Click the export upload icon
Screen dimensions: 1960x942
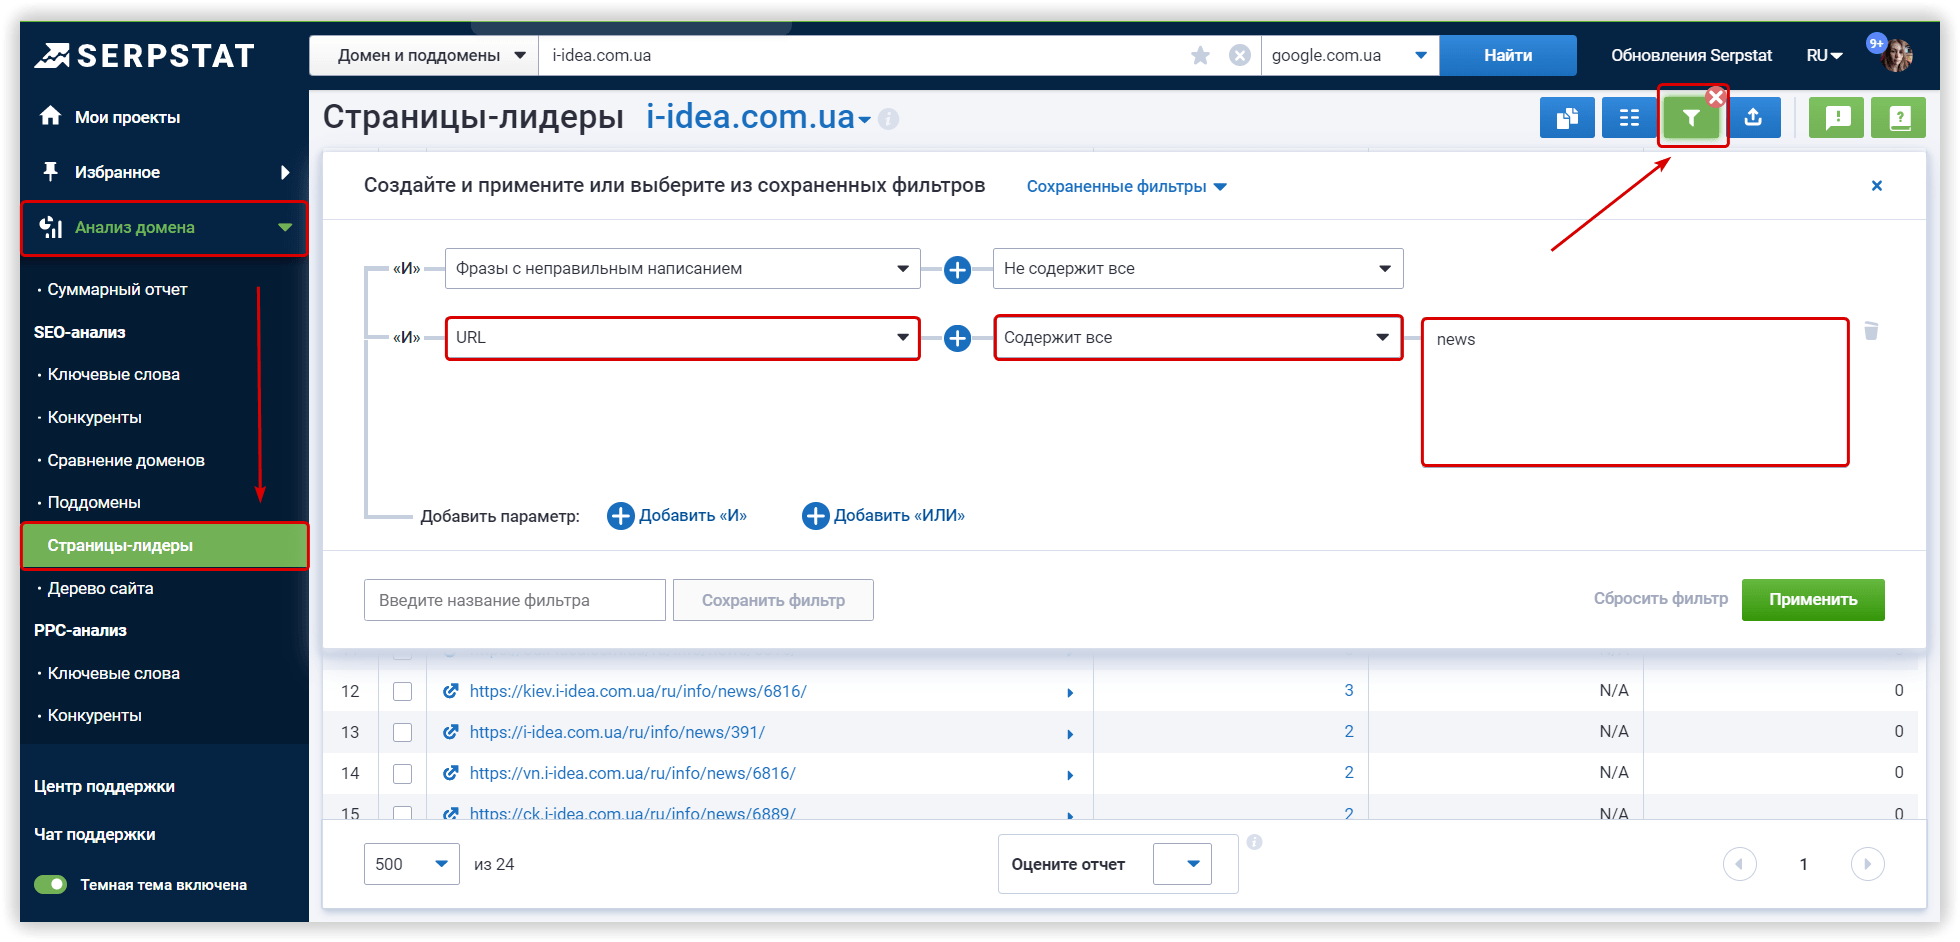pos(1753,118)
